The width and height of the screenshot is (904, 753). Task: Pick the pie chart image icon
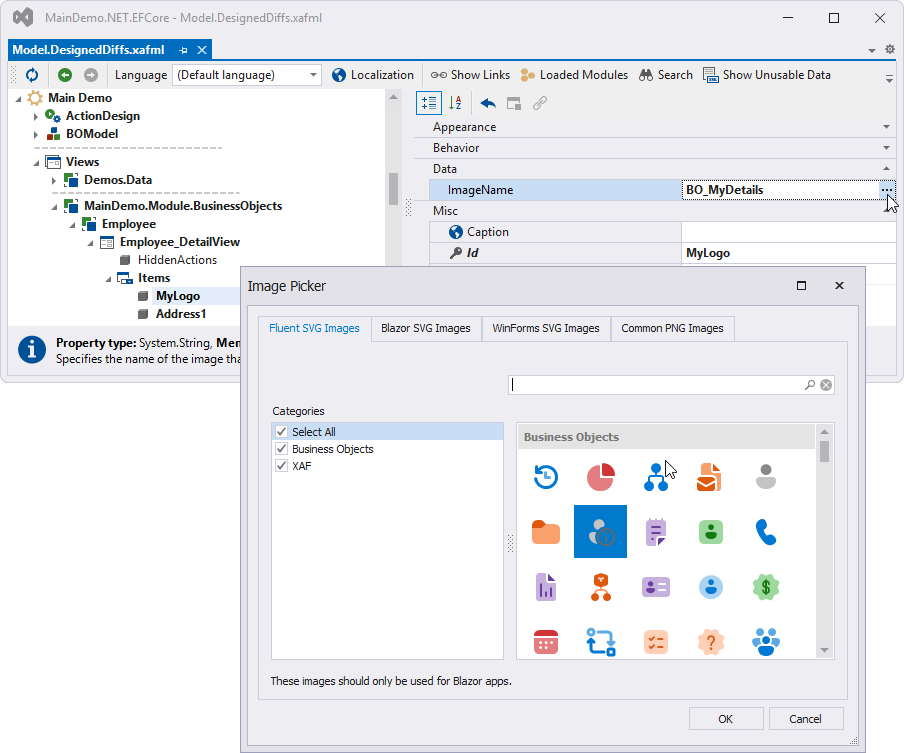(600, 477)
